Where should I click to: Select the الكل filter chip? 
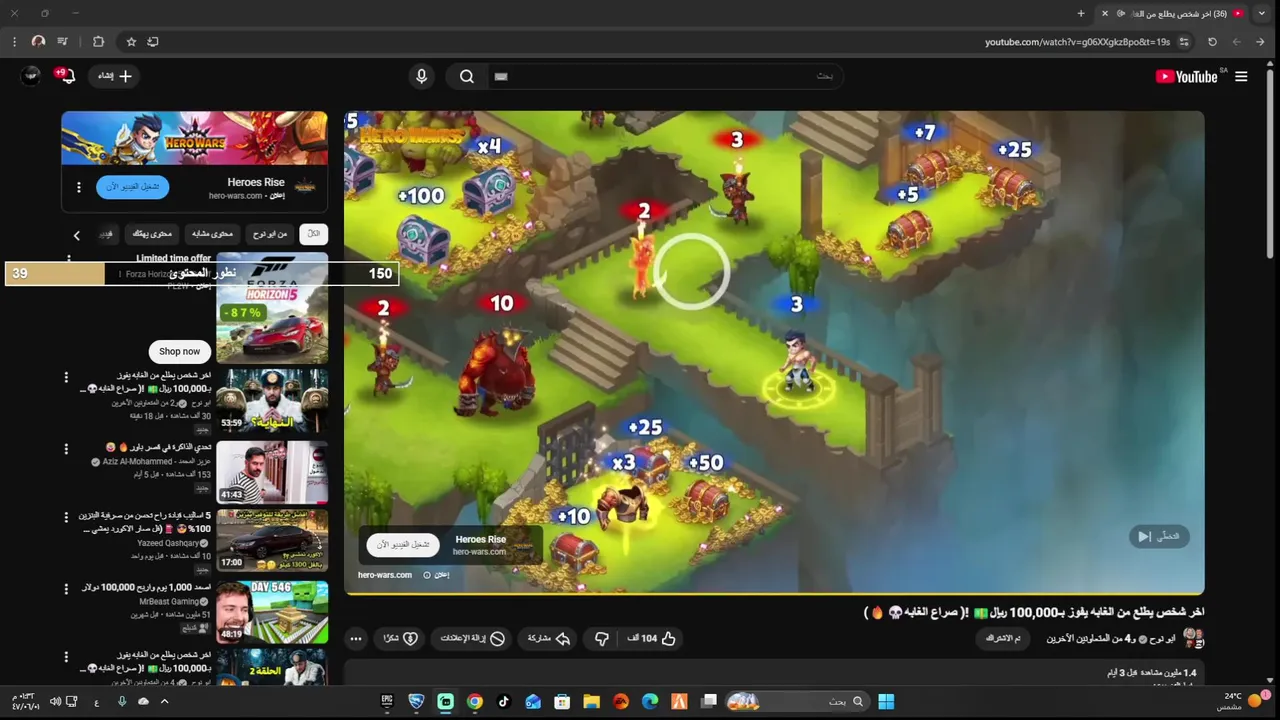[313, 234]
